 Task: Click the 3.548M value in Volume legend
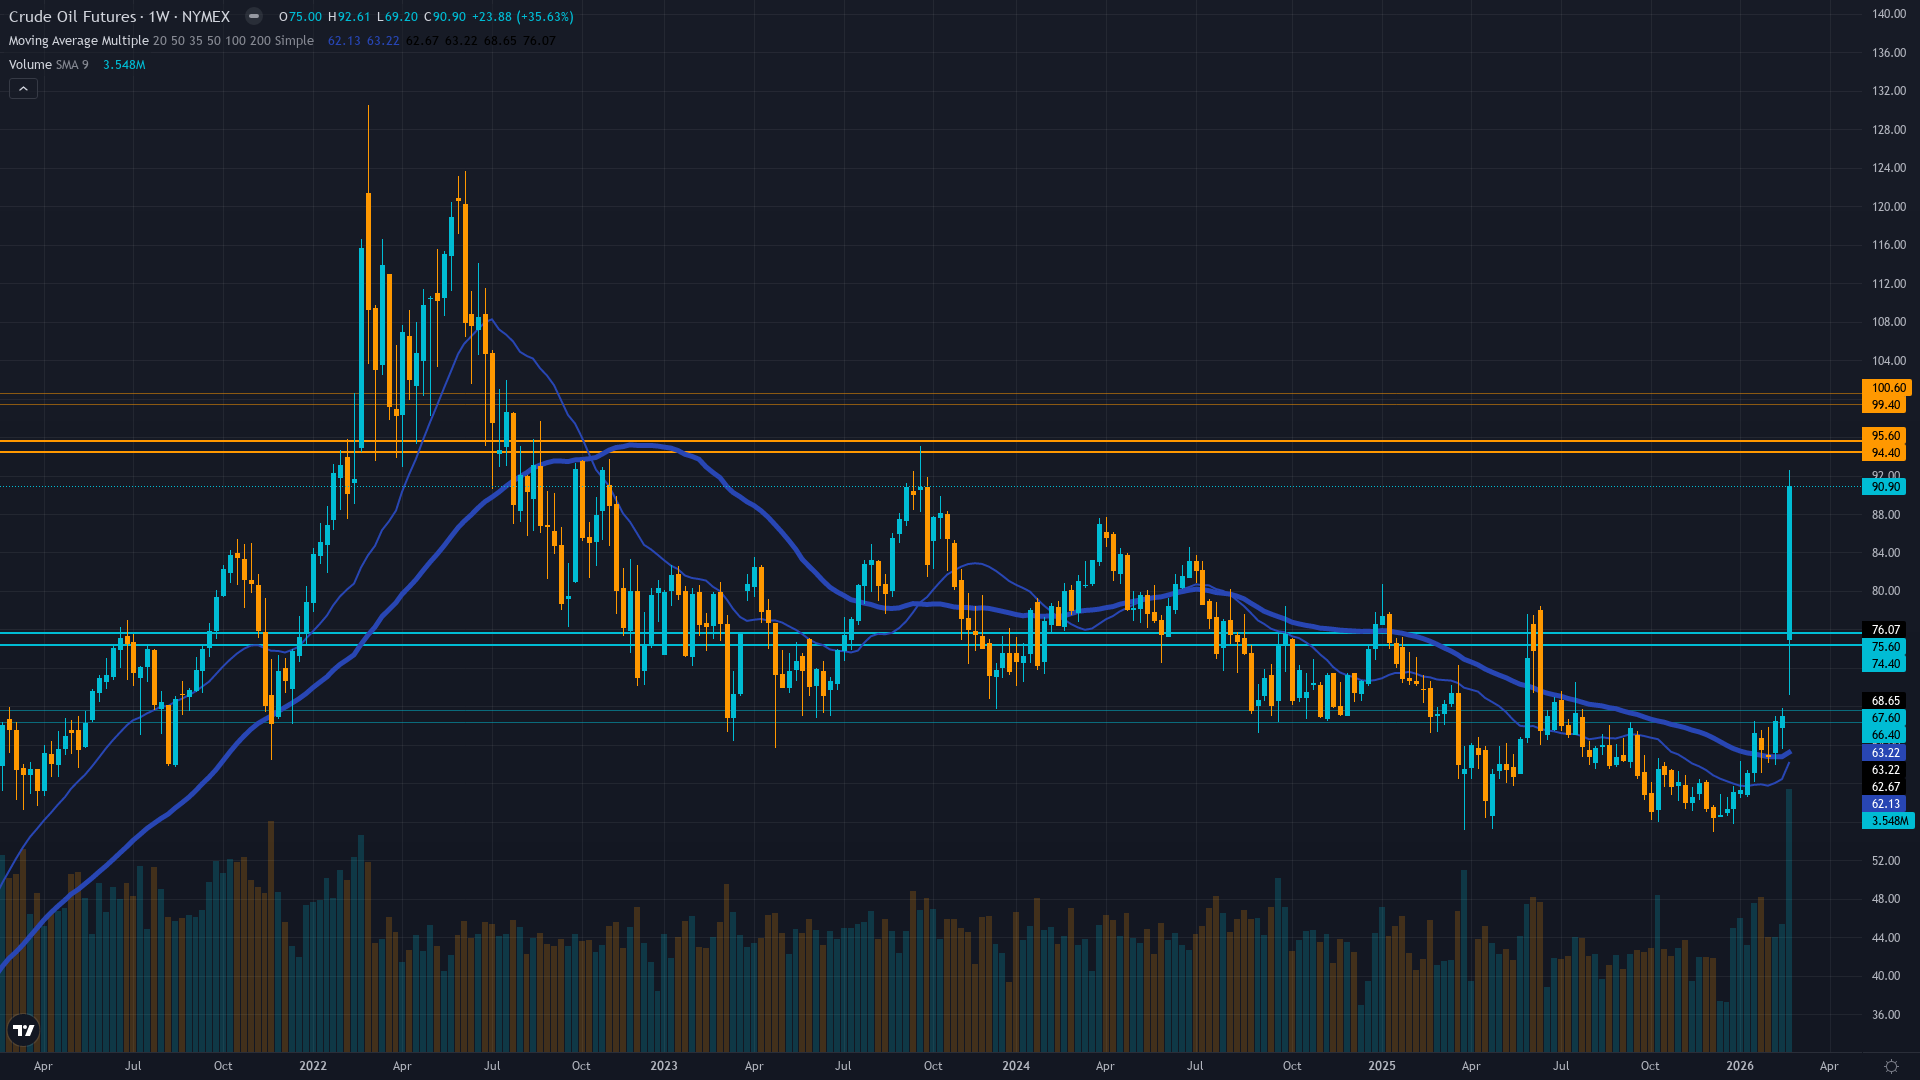[x=124, y=65]
